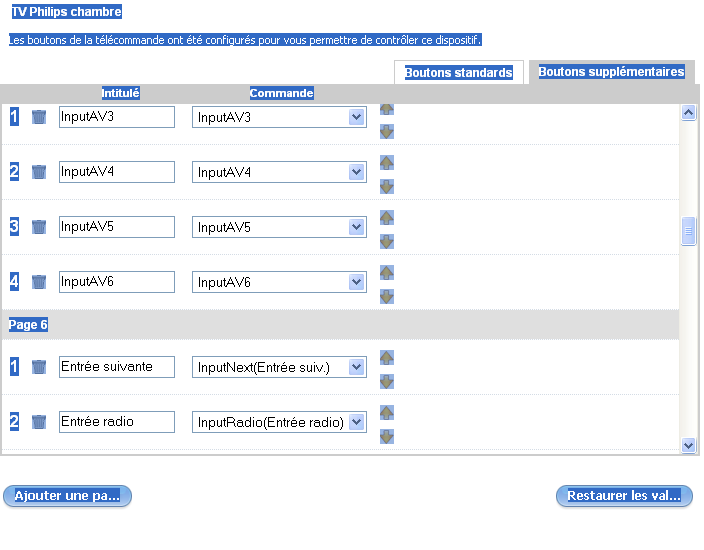Click the vertical scrollbar thumb
Viewport: 704px width, 550px height.
pos(688,231)
